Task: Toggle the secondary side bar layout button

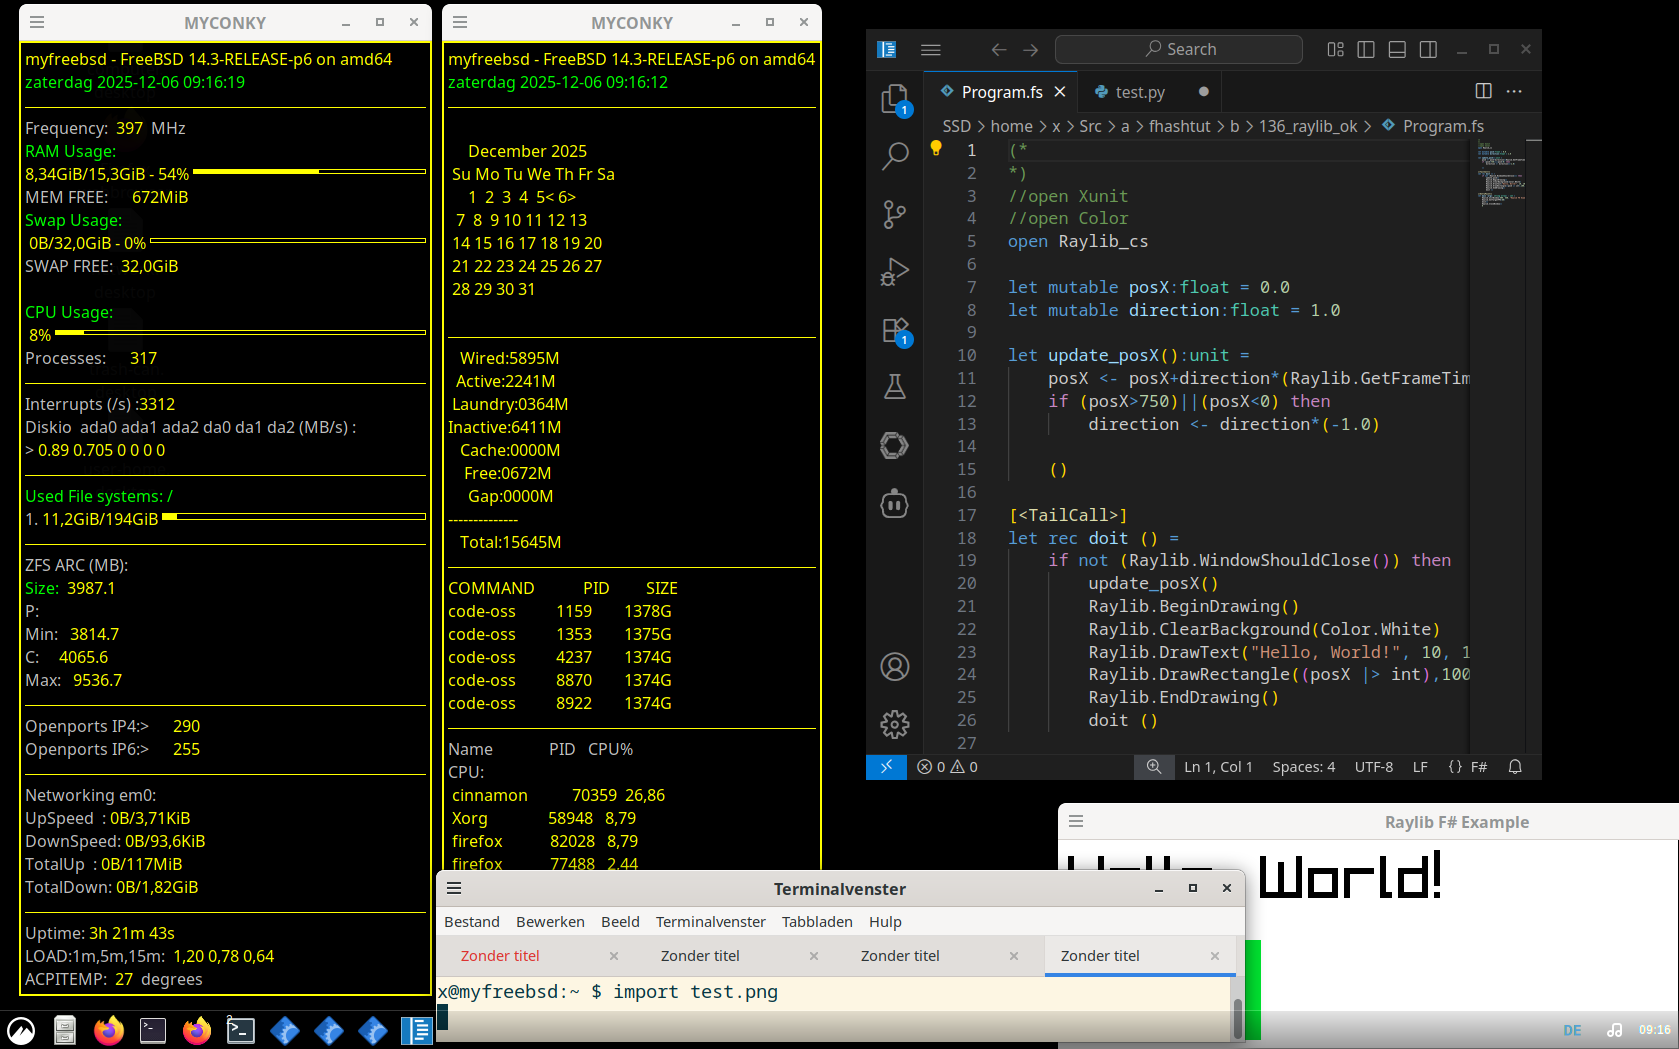Action: (x=1428, y=49)
